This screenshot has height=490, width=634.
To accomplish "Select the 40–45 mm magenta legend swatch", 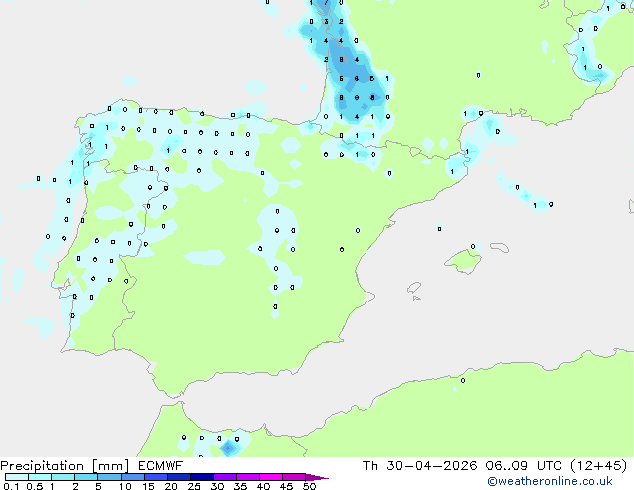I will tap(271, 477).
